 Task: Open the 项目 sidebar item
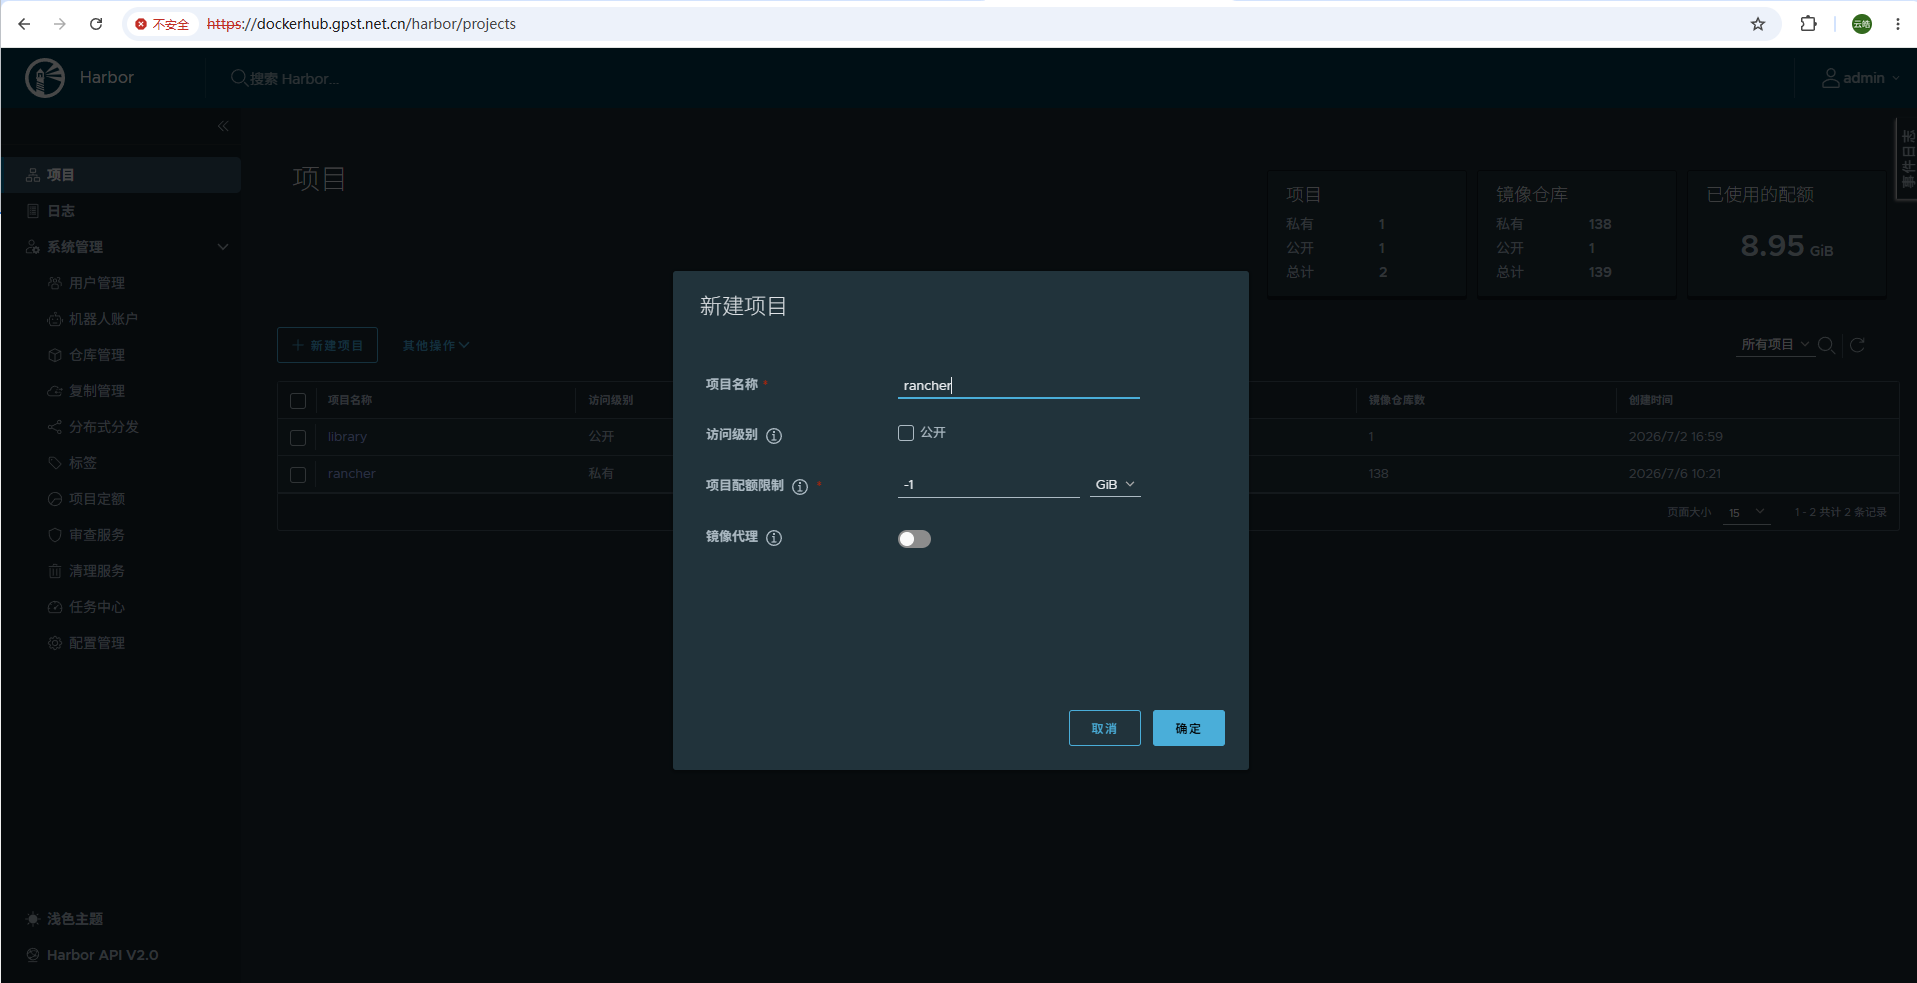click(x=120, y=175)
